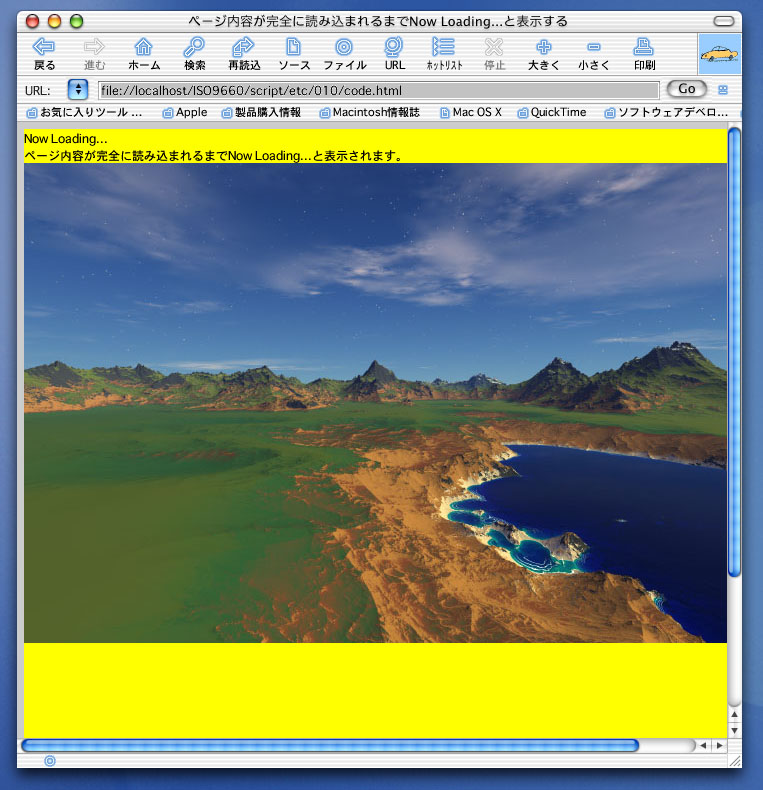Image resolution: width=763 pixels, height=790 pixels.
Task: Open Macintosh情報誌 bookmark
Action: coord(369,112)
